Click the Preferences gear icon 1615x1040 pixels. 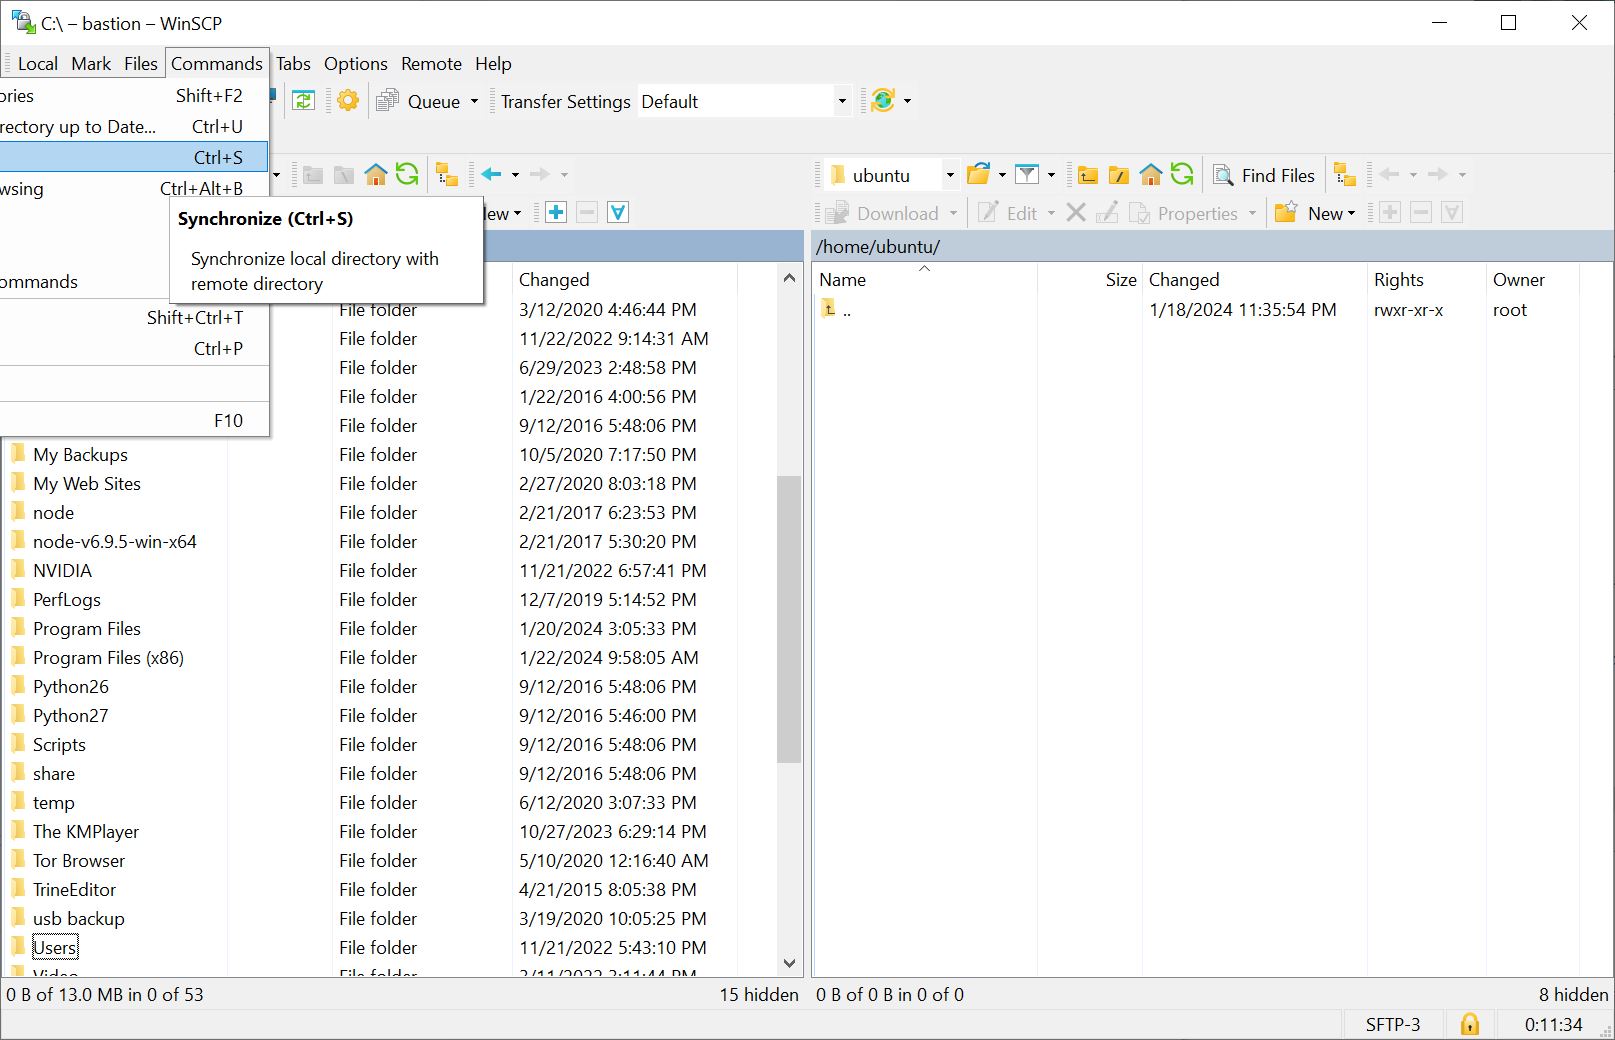click(x=348, y=101)
